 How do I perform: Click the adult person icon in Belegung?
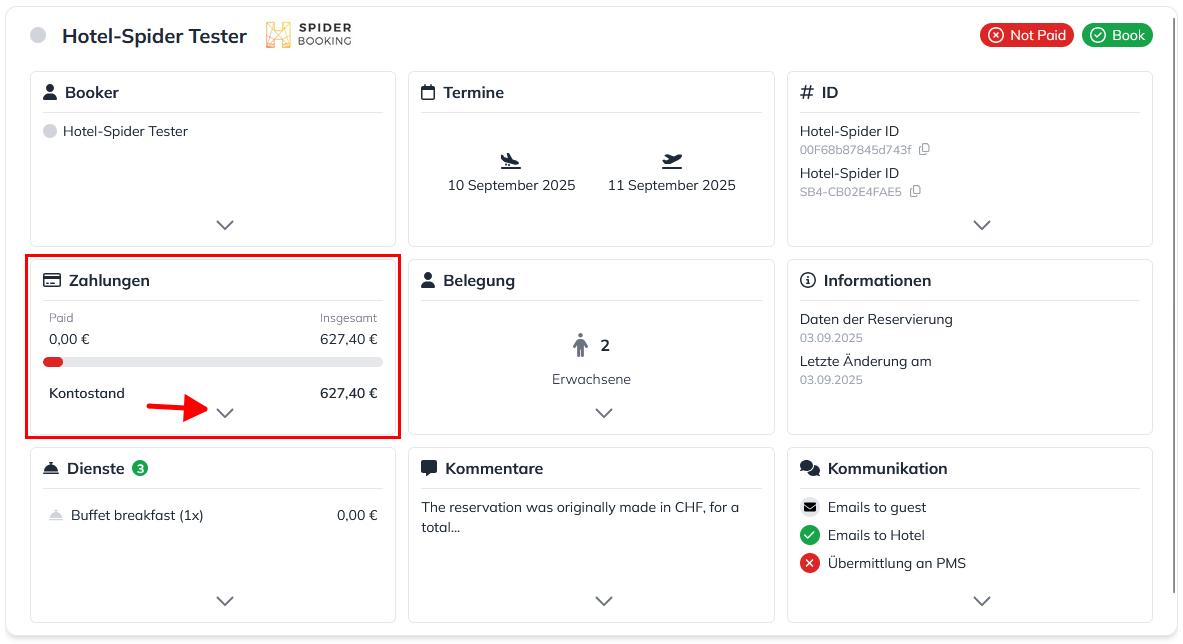tap(581, 346)
